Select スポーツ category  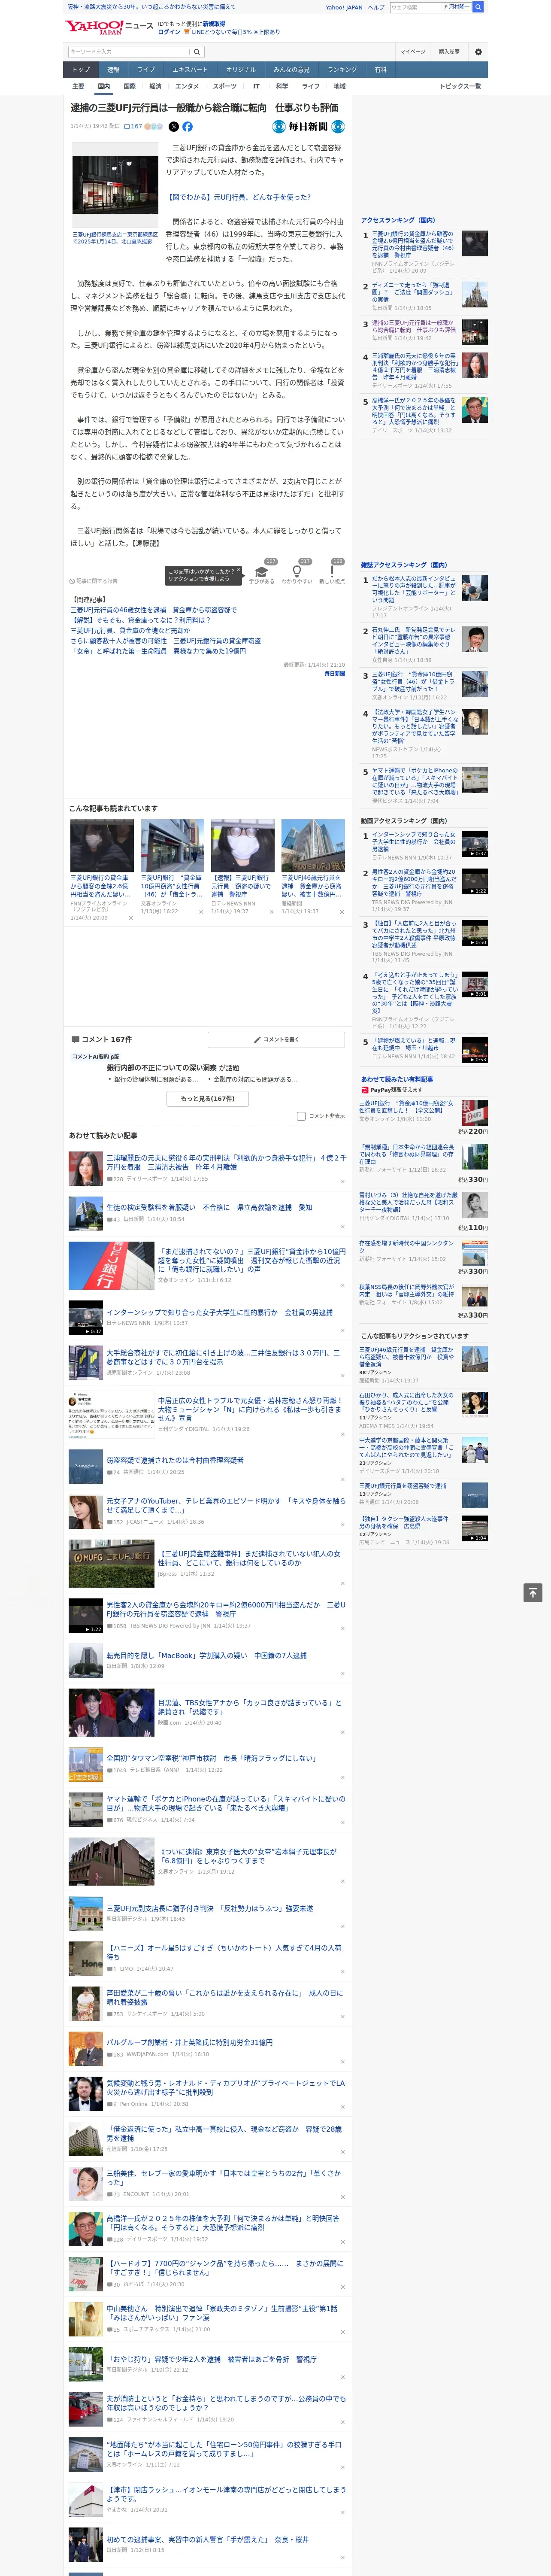[225, 86]
